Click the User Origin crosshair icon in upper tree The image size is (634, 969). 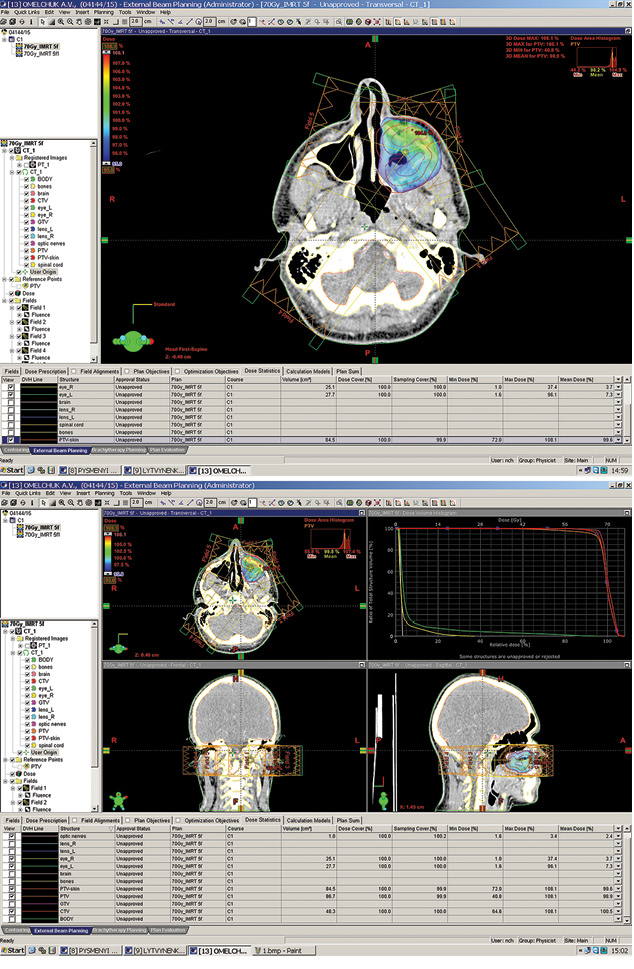click(25, 272)
